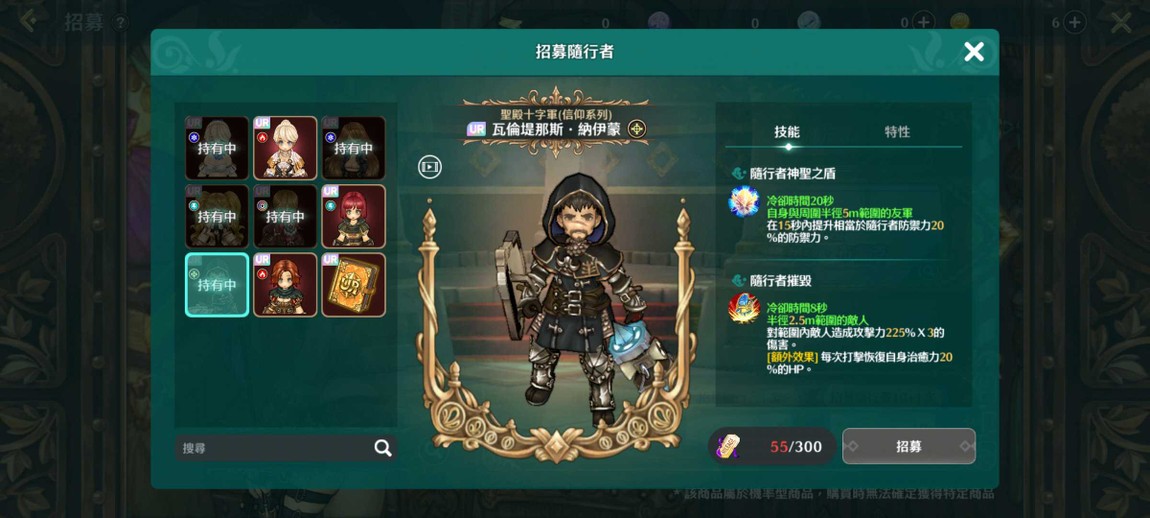Select the first owned companion thumbnail
Image resolution: width=1150 pixels, height=518 pixels.
tap(217, 148)
